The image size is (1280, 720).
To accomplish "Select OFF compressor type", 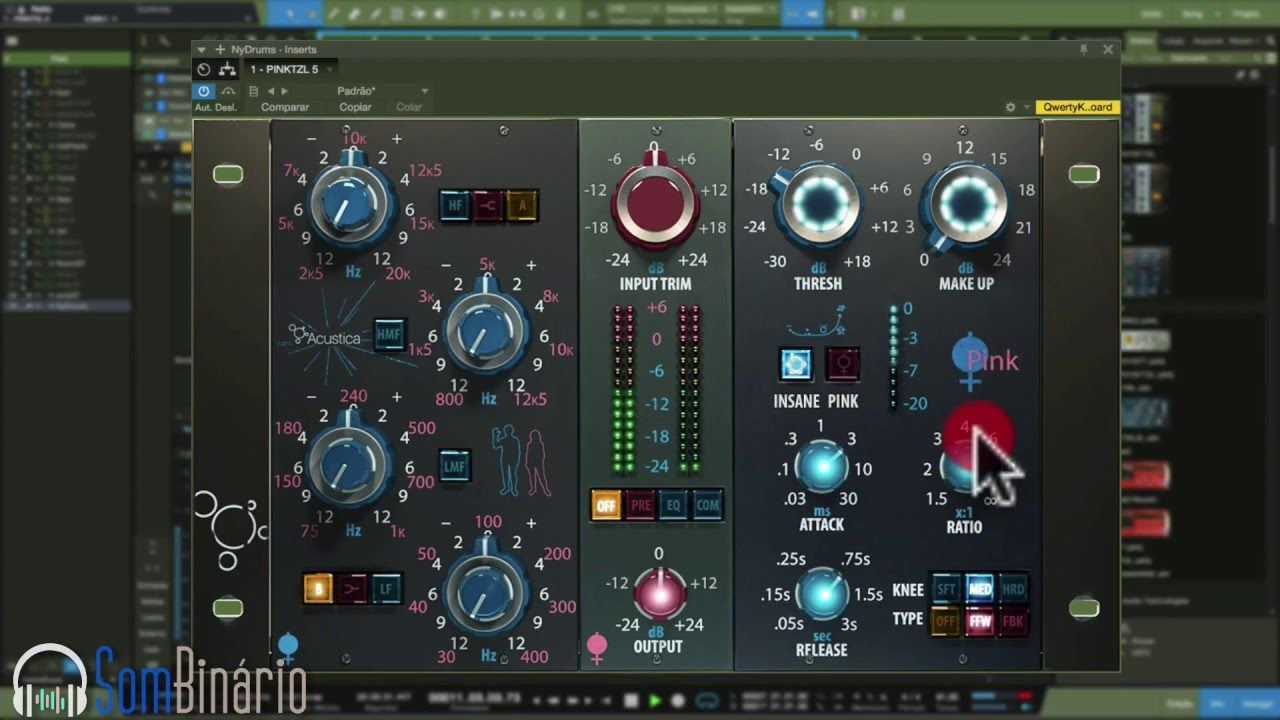I will pos(946,622).
